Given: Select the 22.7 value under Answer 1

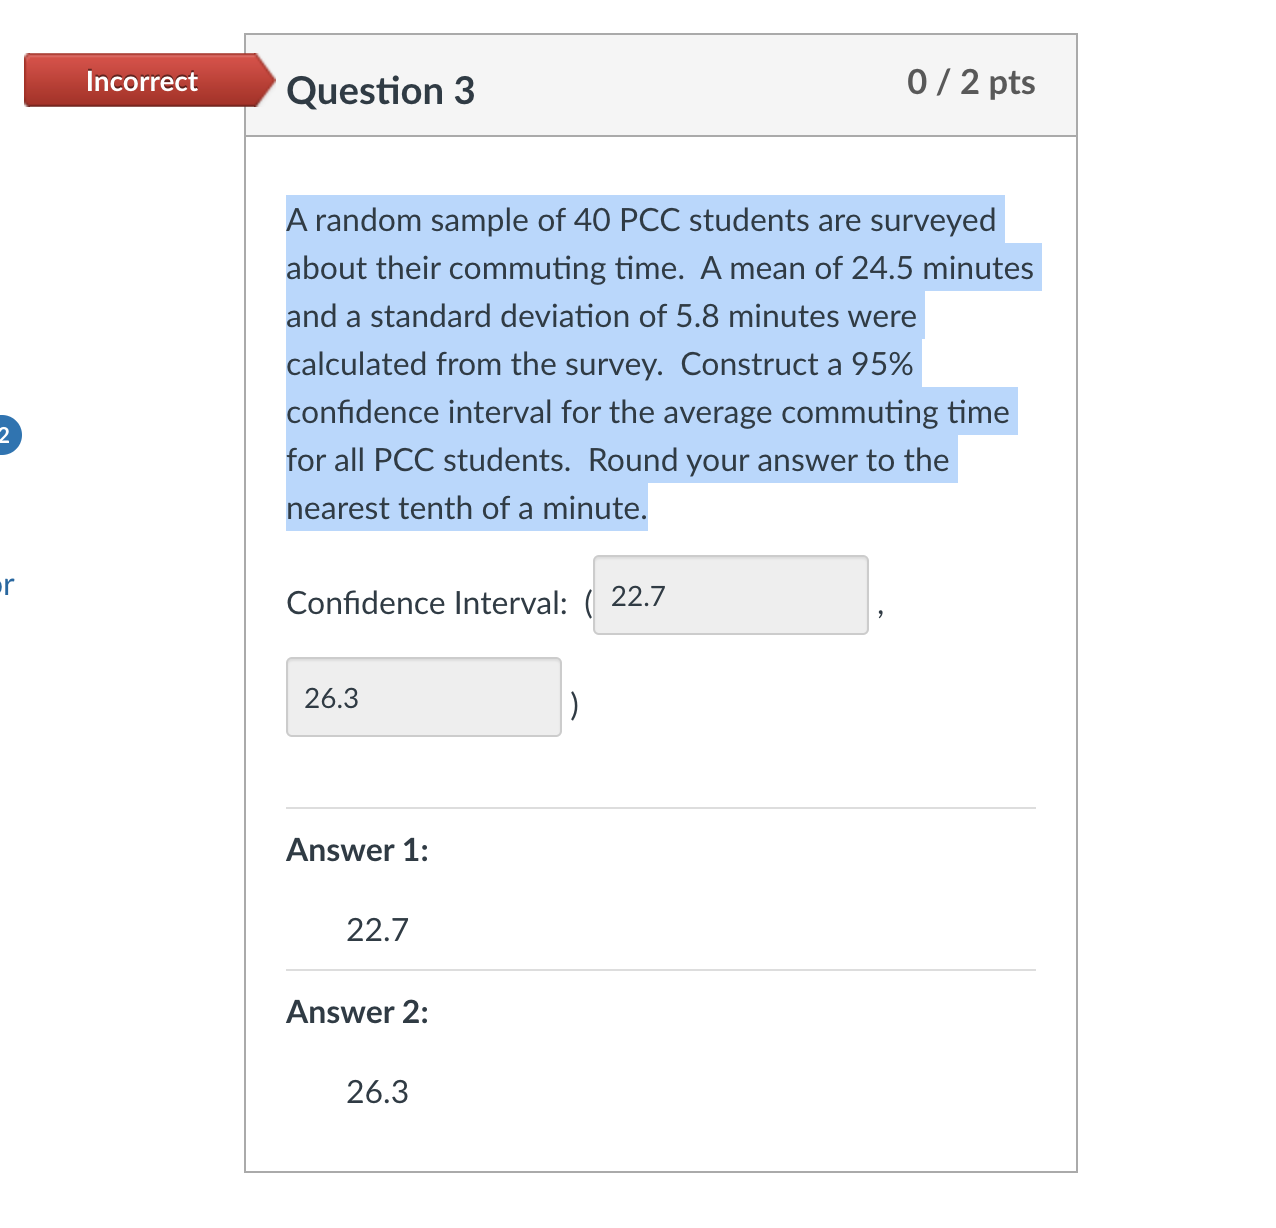Looking at the screenshot, I should [377, 929].
